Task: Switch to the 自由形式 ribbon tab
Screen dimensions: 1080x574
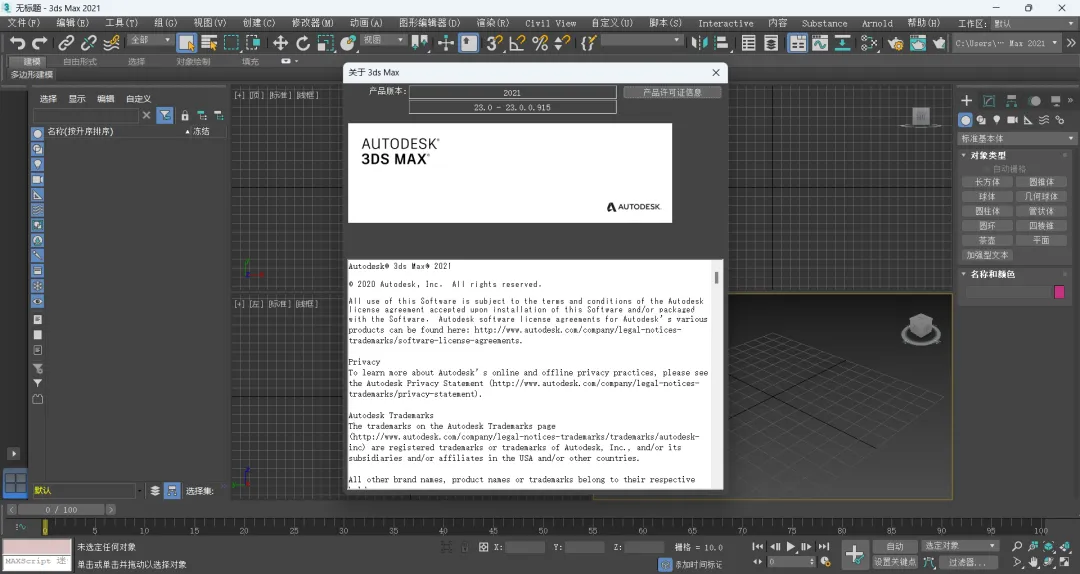Action: pos(80,61)
